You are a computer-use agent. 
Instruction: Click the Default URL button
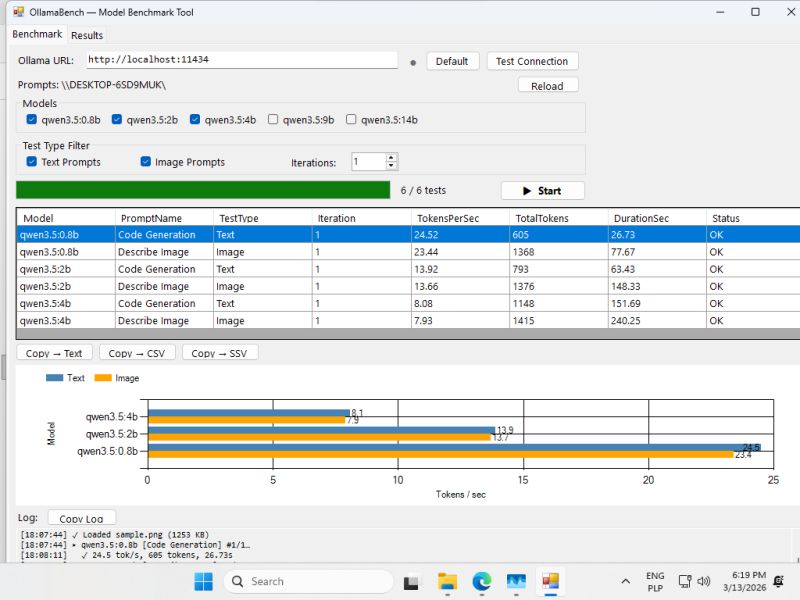coord(452,61)
